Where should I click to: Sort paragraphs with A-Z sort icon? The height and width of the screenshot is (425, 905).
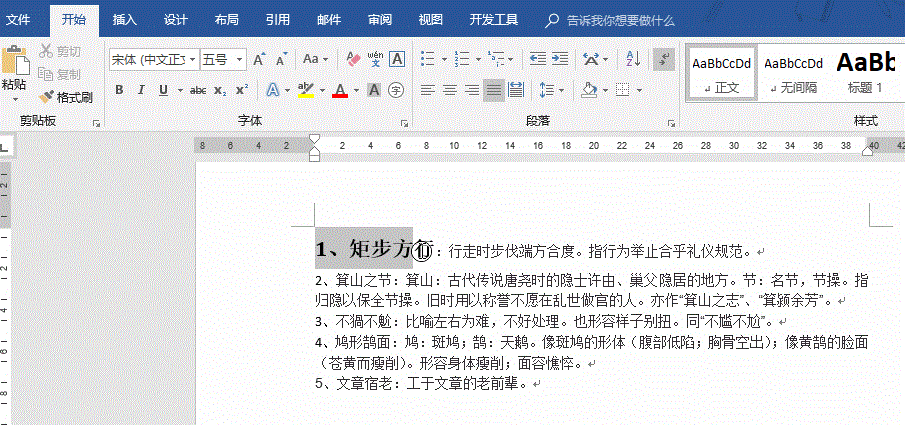click(x=633, y=59)
